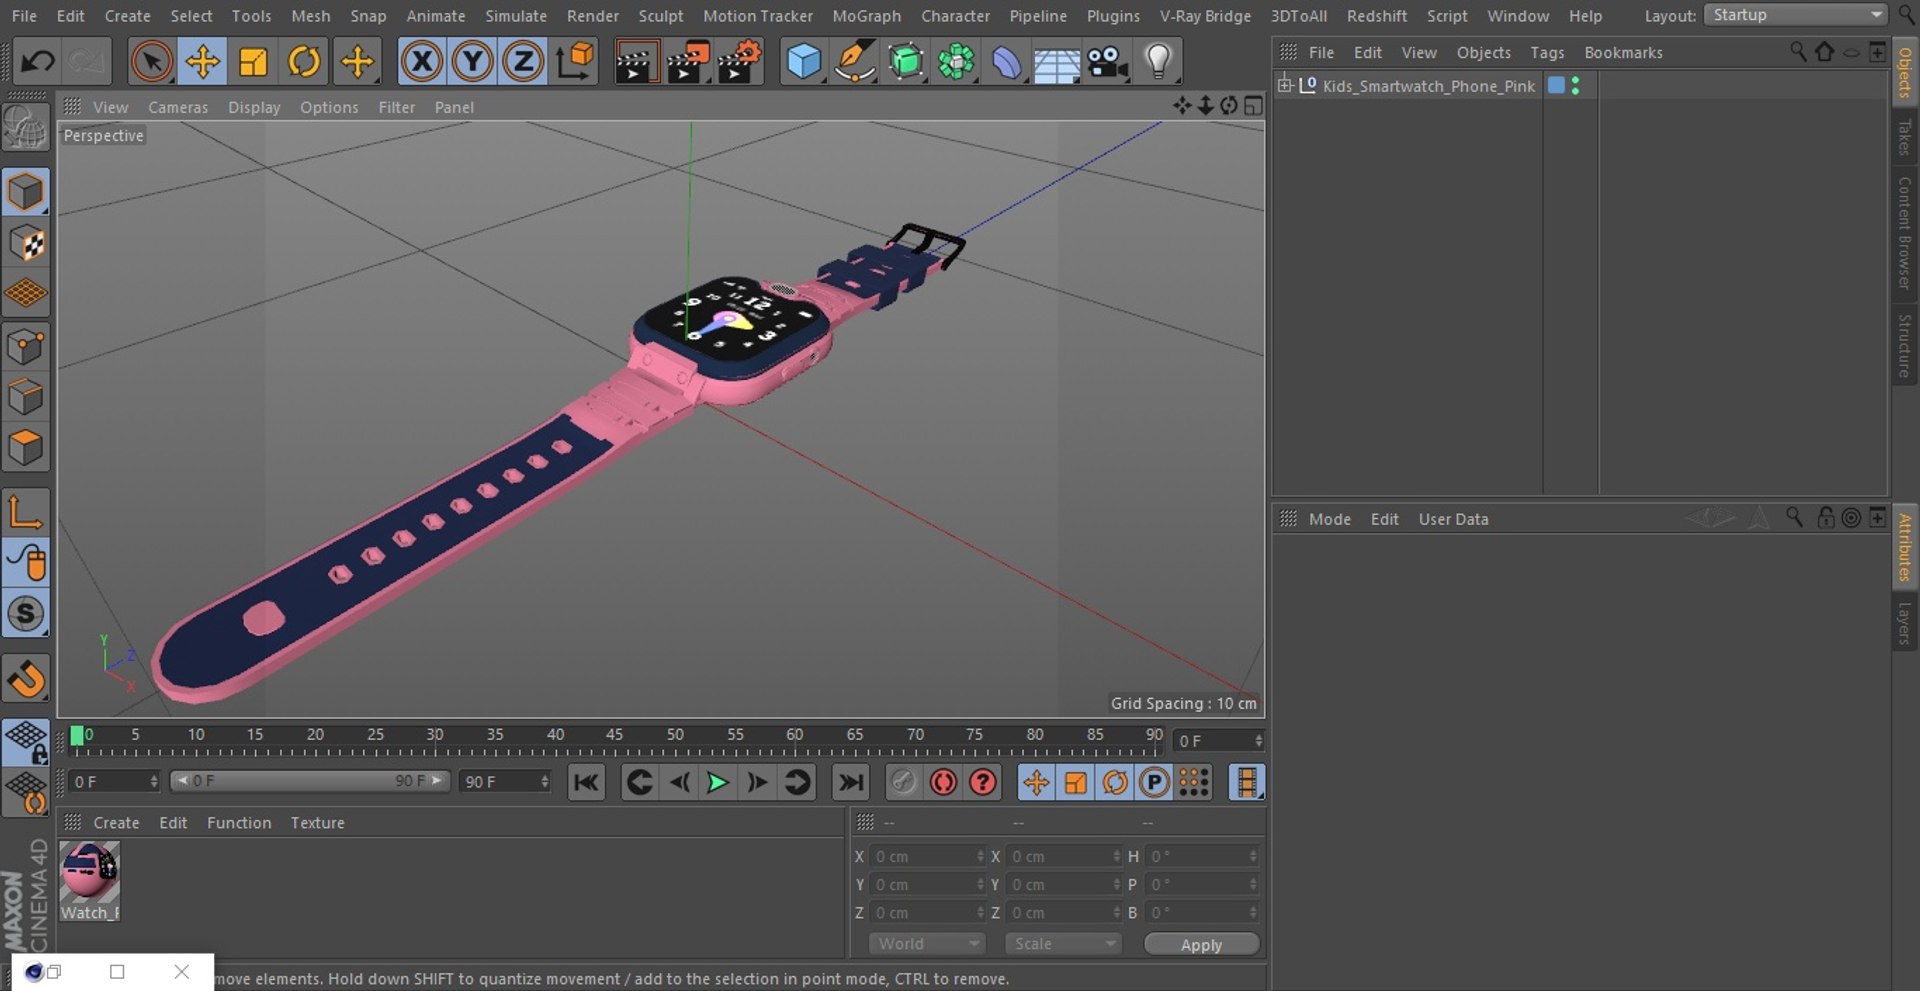Adjust start frame 0 F stepper
Viewport: 1920px width, 991px height.
(x=154, y=781)
